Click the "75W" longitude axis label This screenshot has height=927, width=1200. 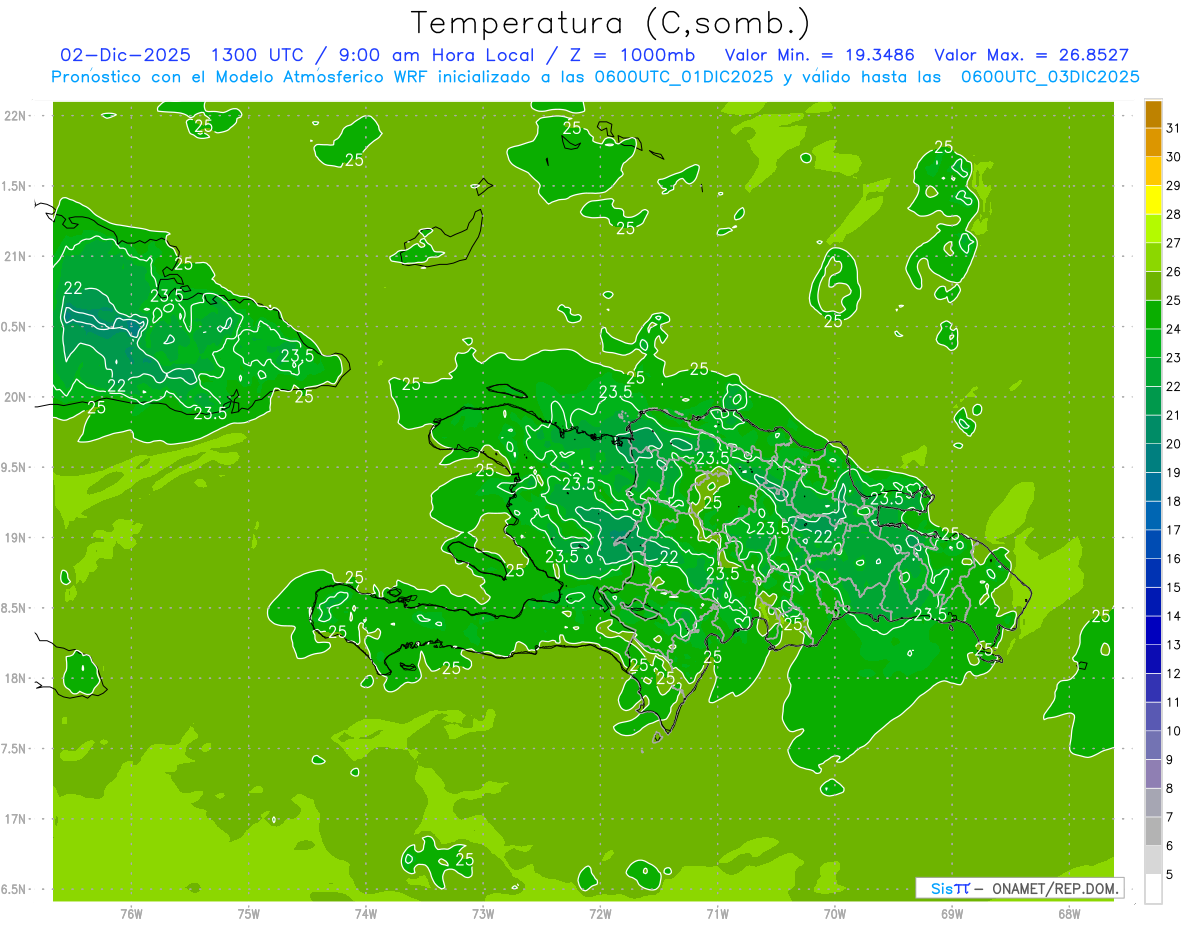point(249,914)
